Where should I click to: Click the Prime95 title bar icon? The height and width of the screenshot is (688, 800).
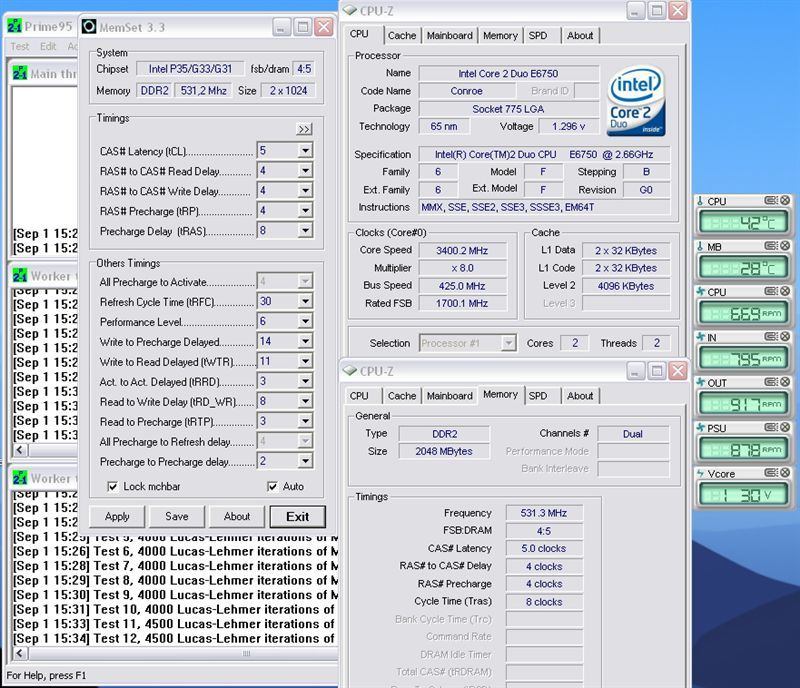[15, 26]
